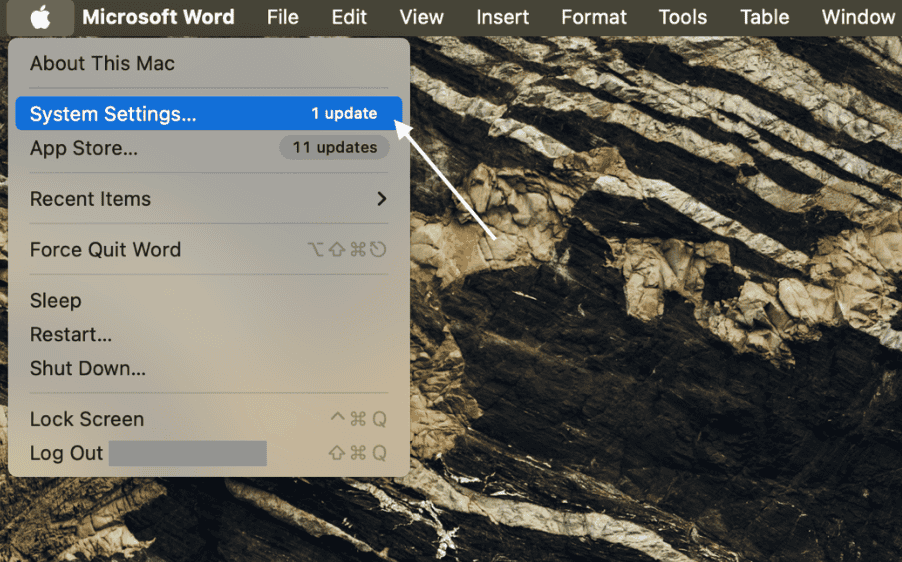Viewport: 902px width, 562px height.
Task: Choose App Store… menu entry
Action: 209,148
